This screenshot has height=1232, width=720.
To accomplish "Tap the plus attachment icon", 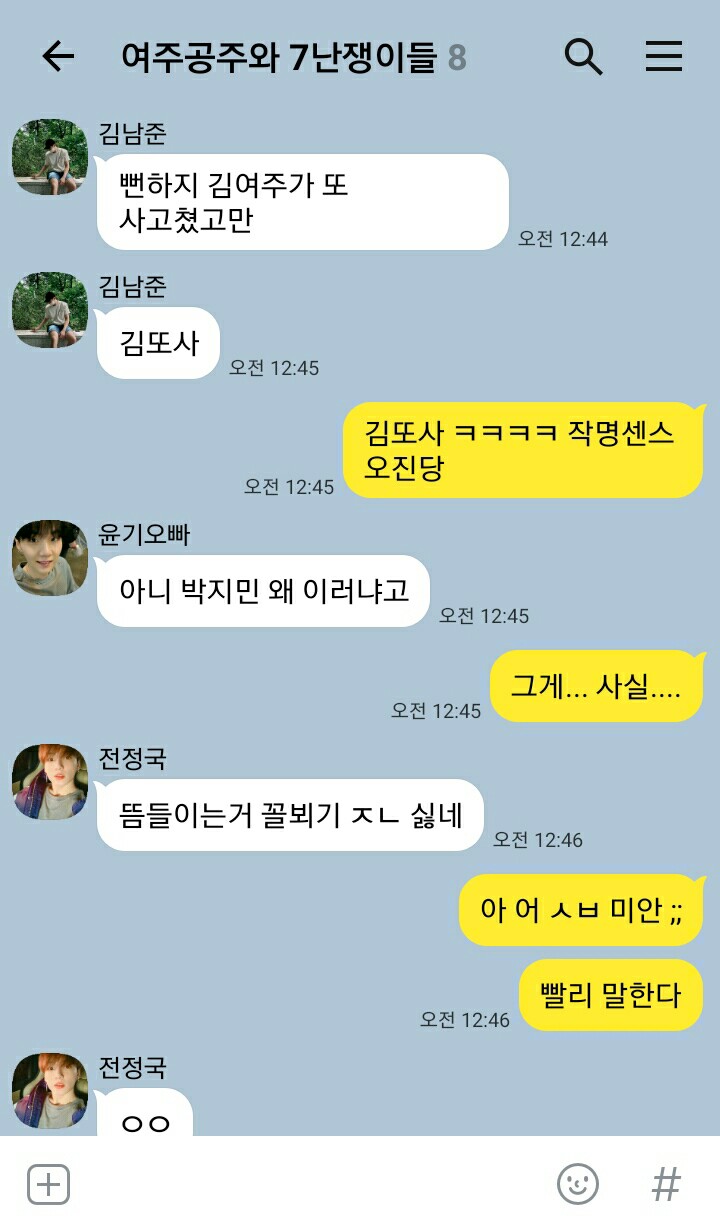I will click(48, 1185).
